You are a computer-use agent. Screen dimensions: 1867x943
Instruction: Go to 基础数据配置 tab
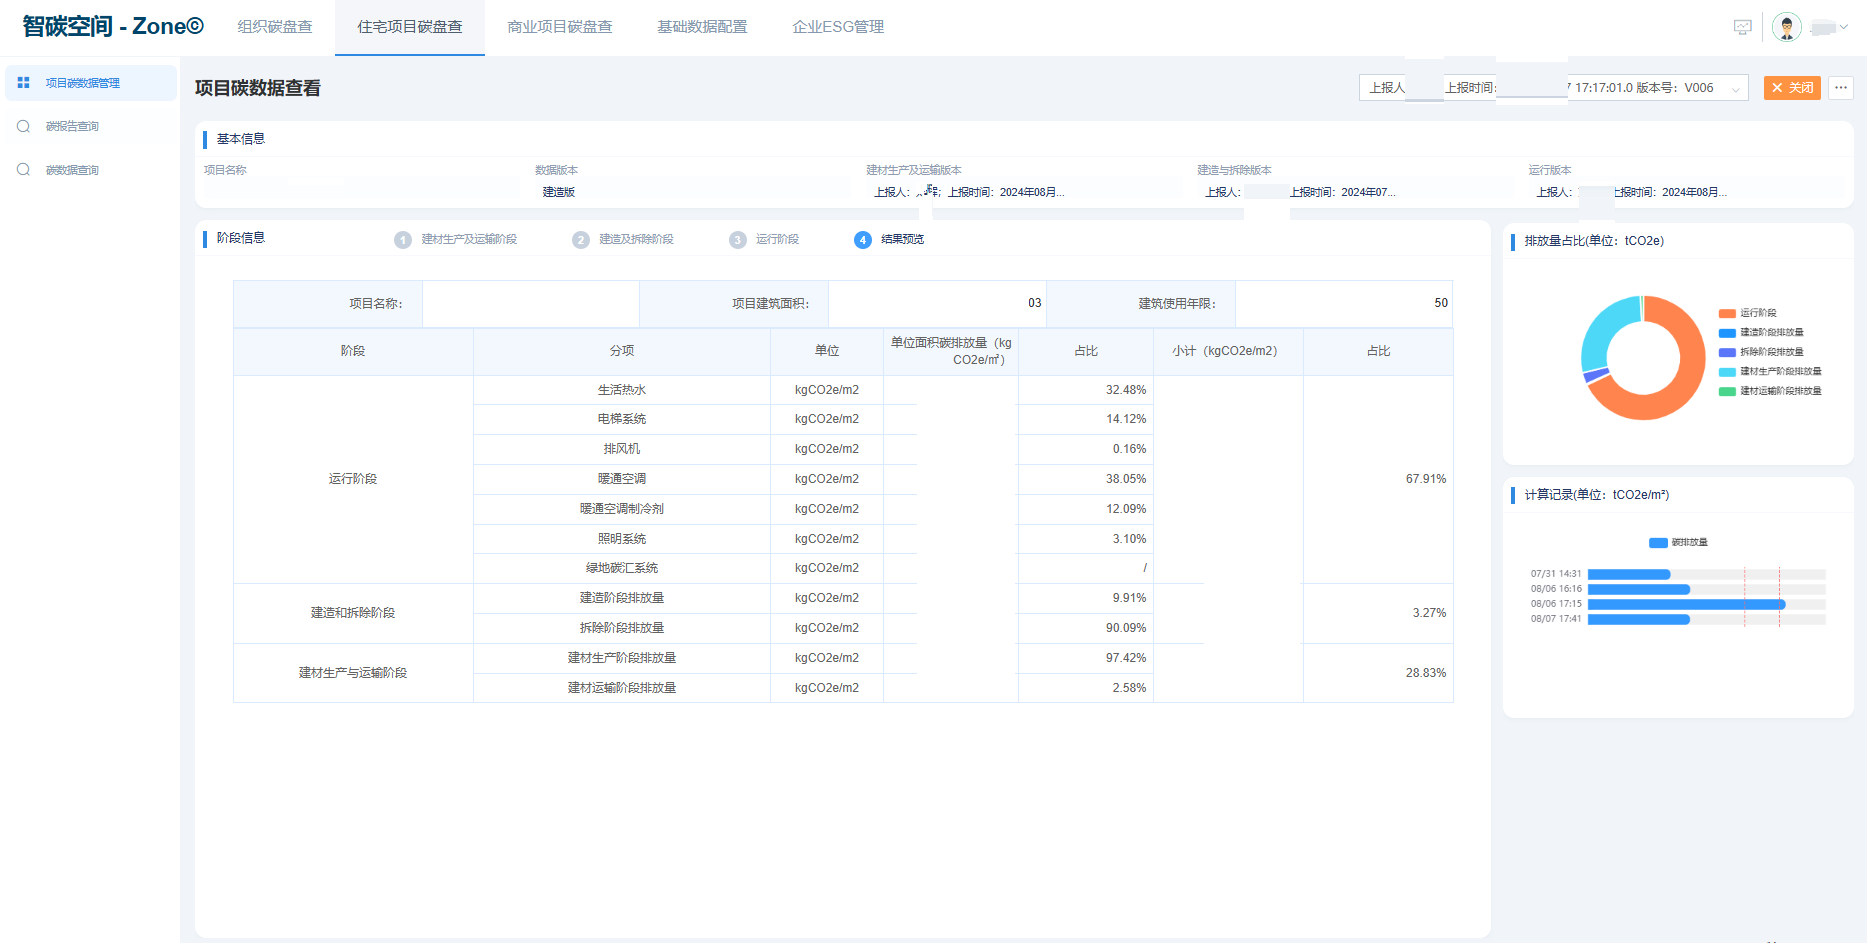[702, 27]
